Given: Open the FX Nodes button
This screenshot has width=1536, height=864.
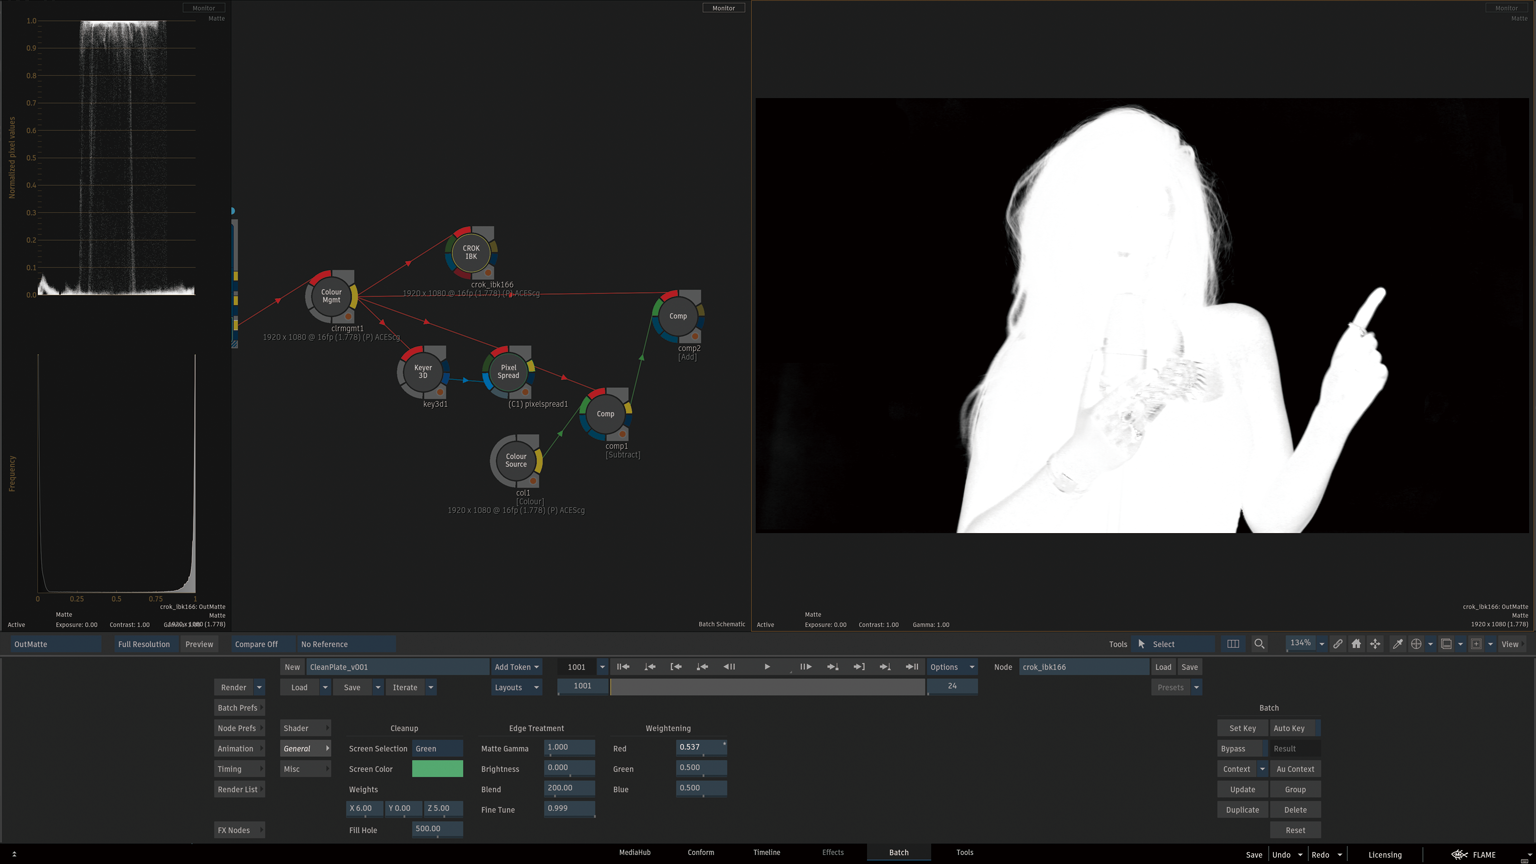Looking at the screenshot, I should [239, 830].
